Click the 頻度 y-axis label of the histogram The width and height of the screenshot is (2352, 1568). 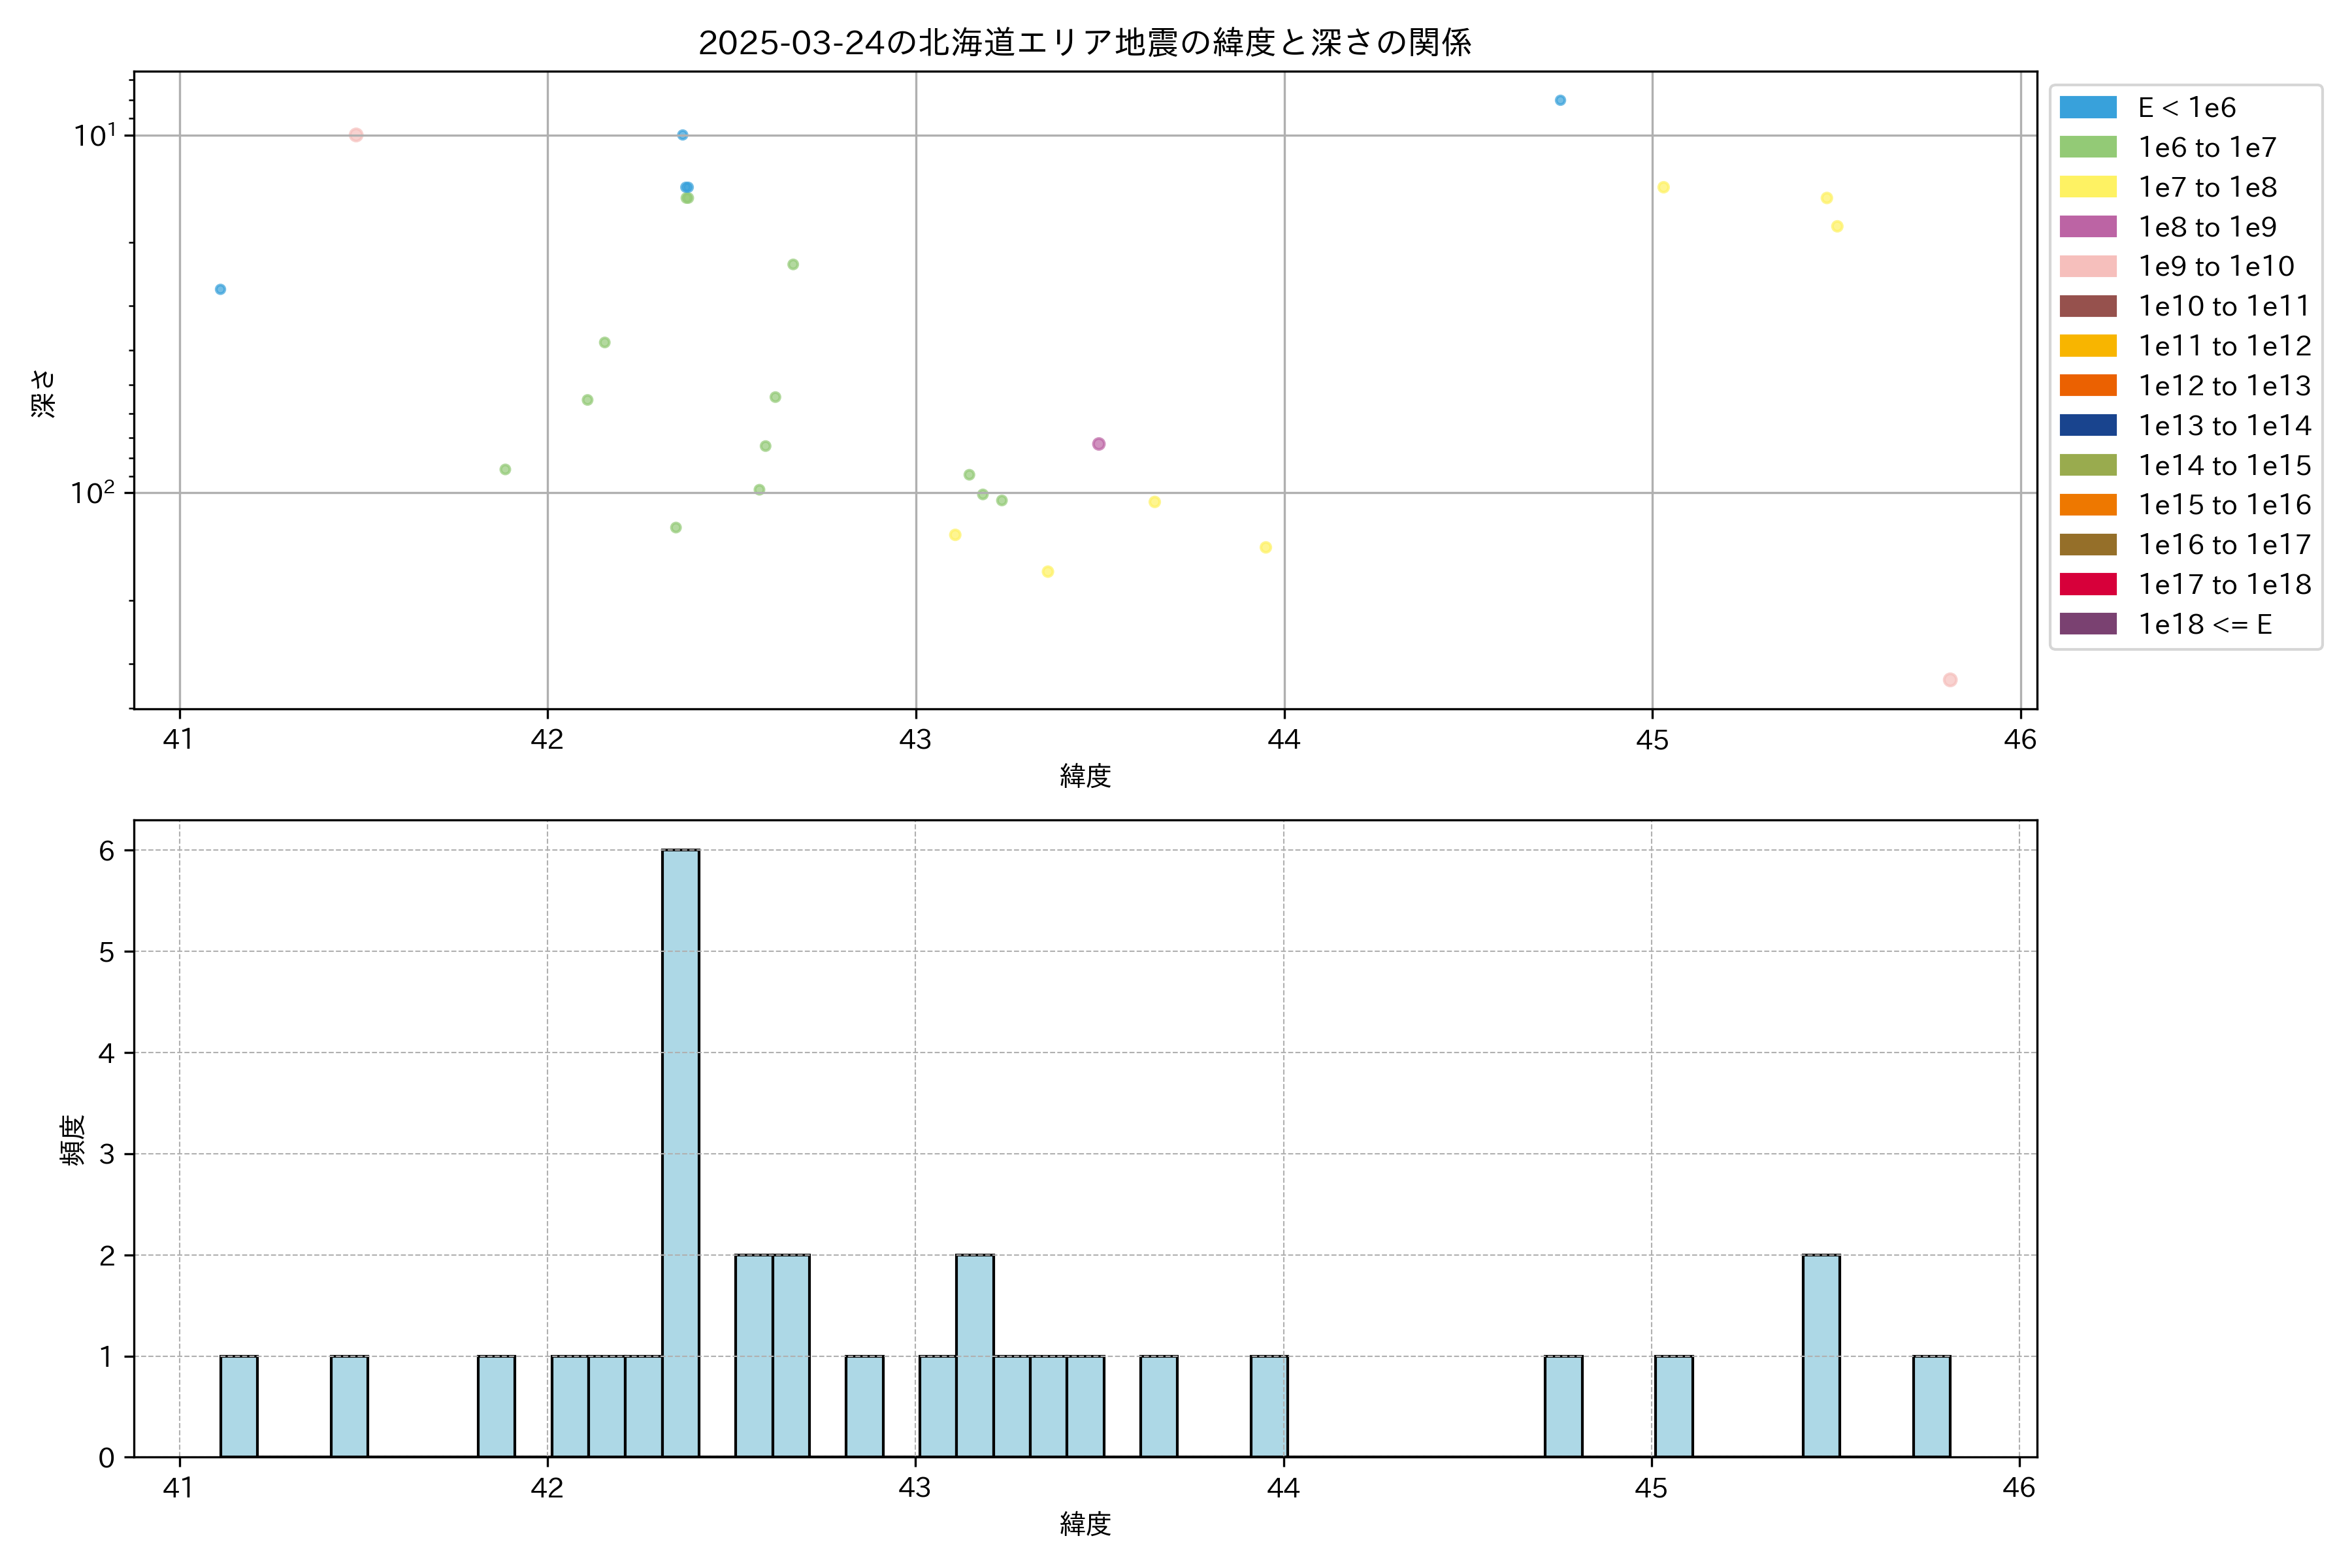click(72, 1140)
